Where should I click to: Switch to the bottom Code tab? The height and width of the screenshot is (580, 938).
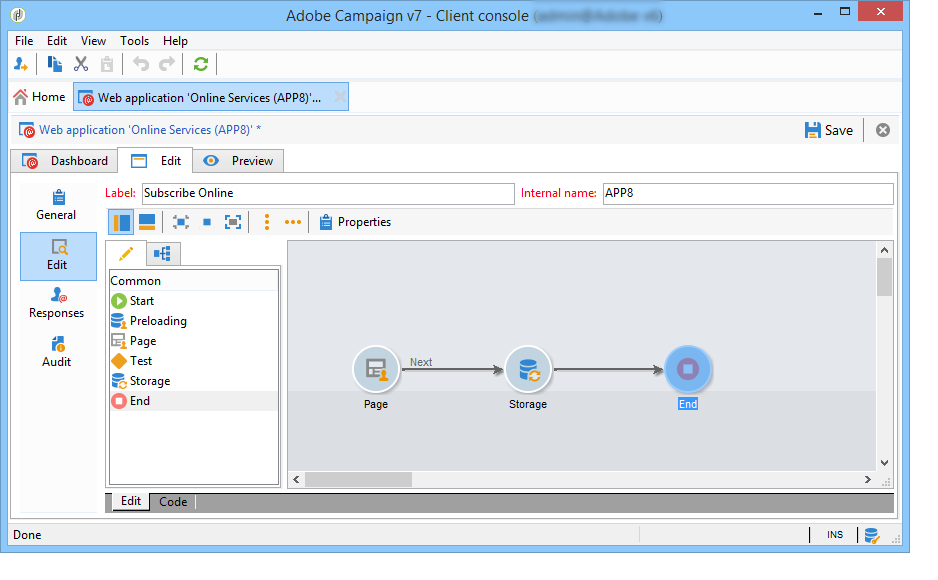tap(173, 502)
